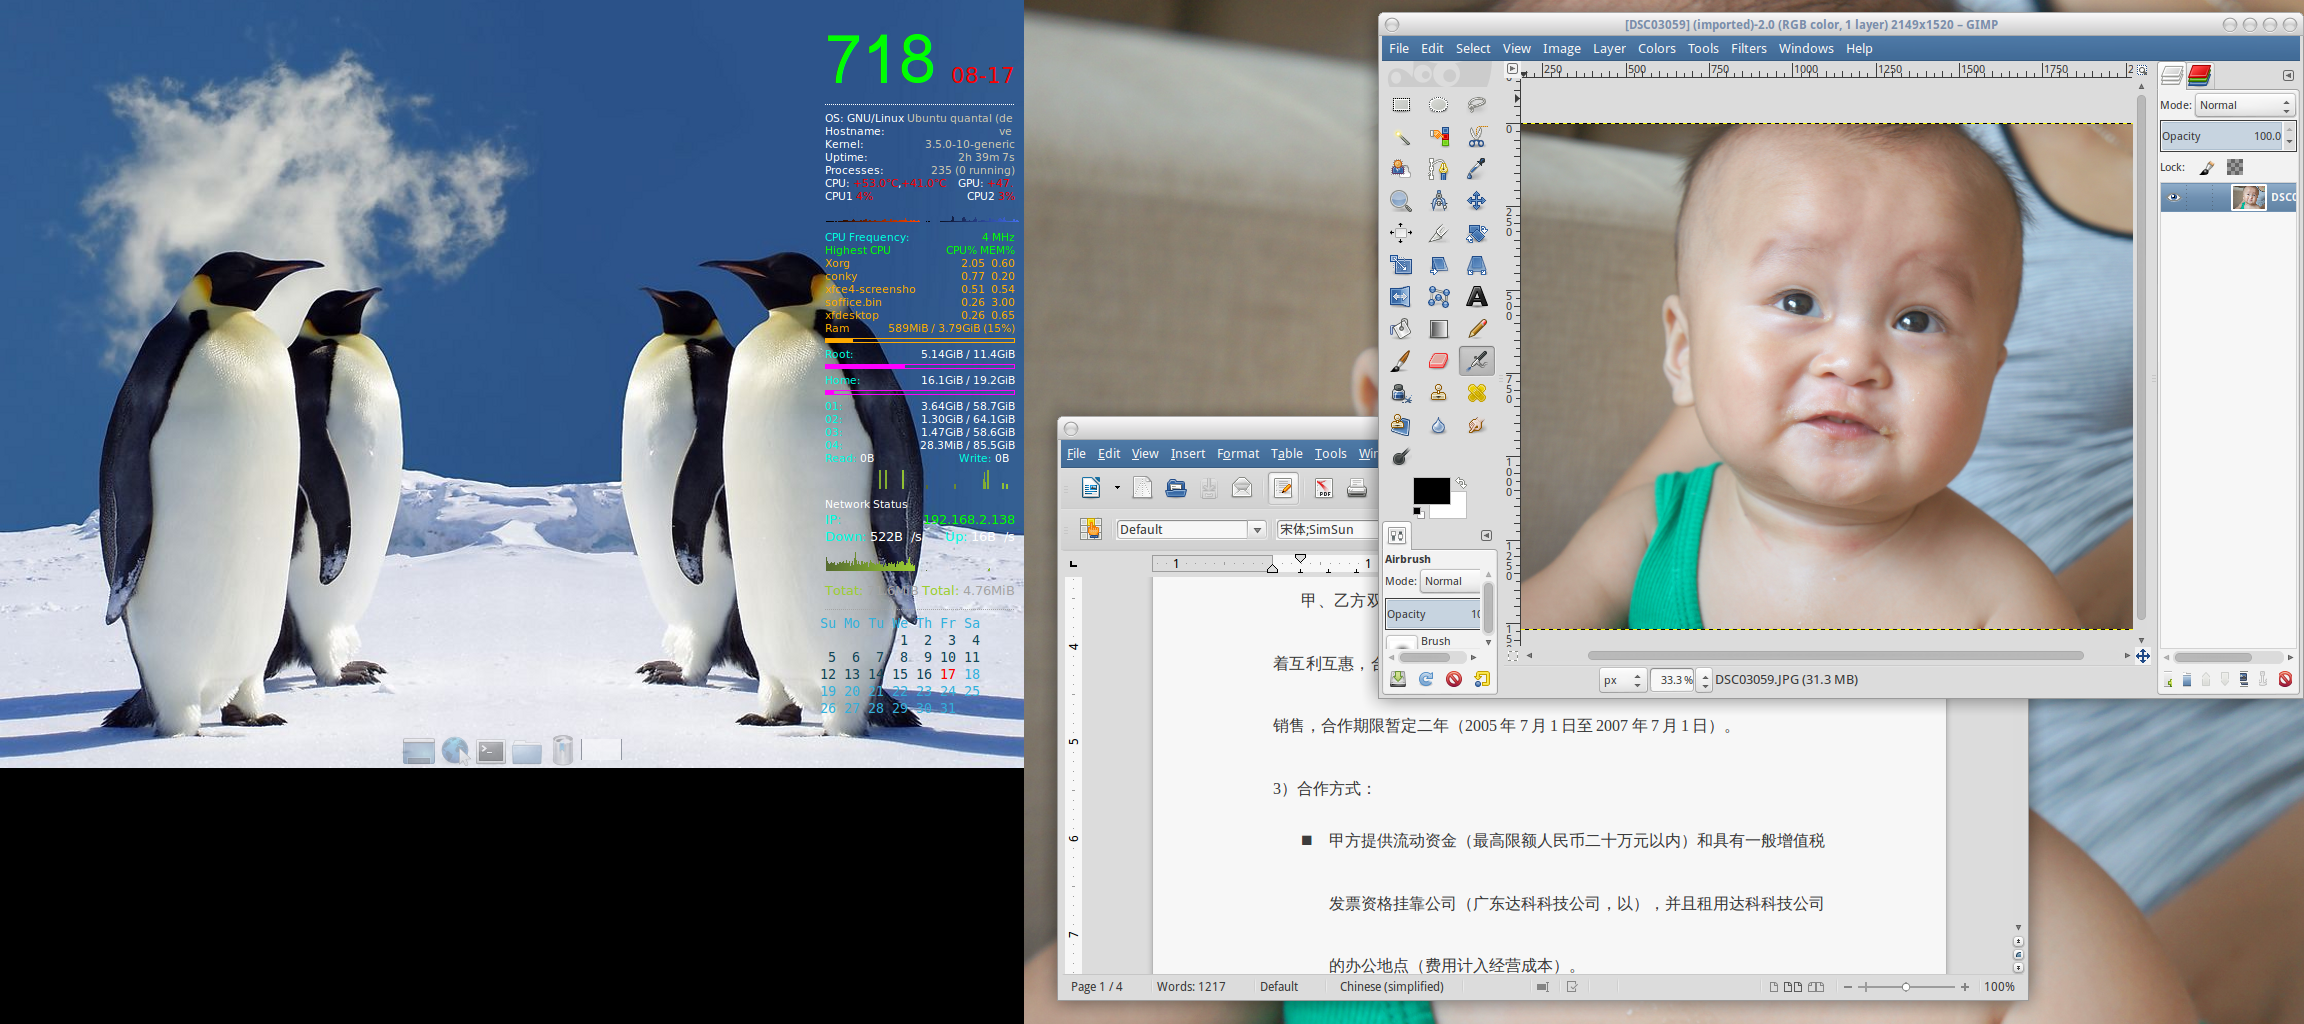Click foreground black color swatch
Viewport: 2304px width, 1024px height.
point(1431,490)
